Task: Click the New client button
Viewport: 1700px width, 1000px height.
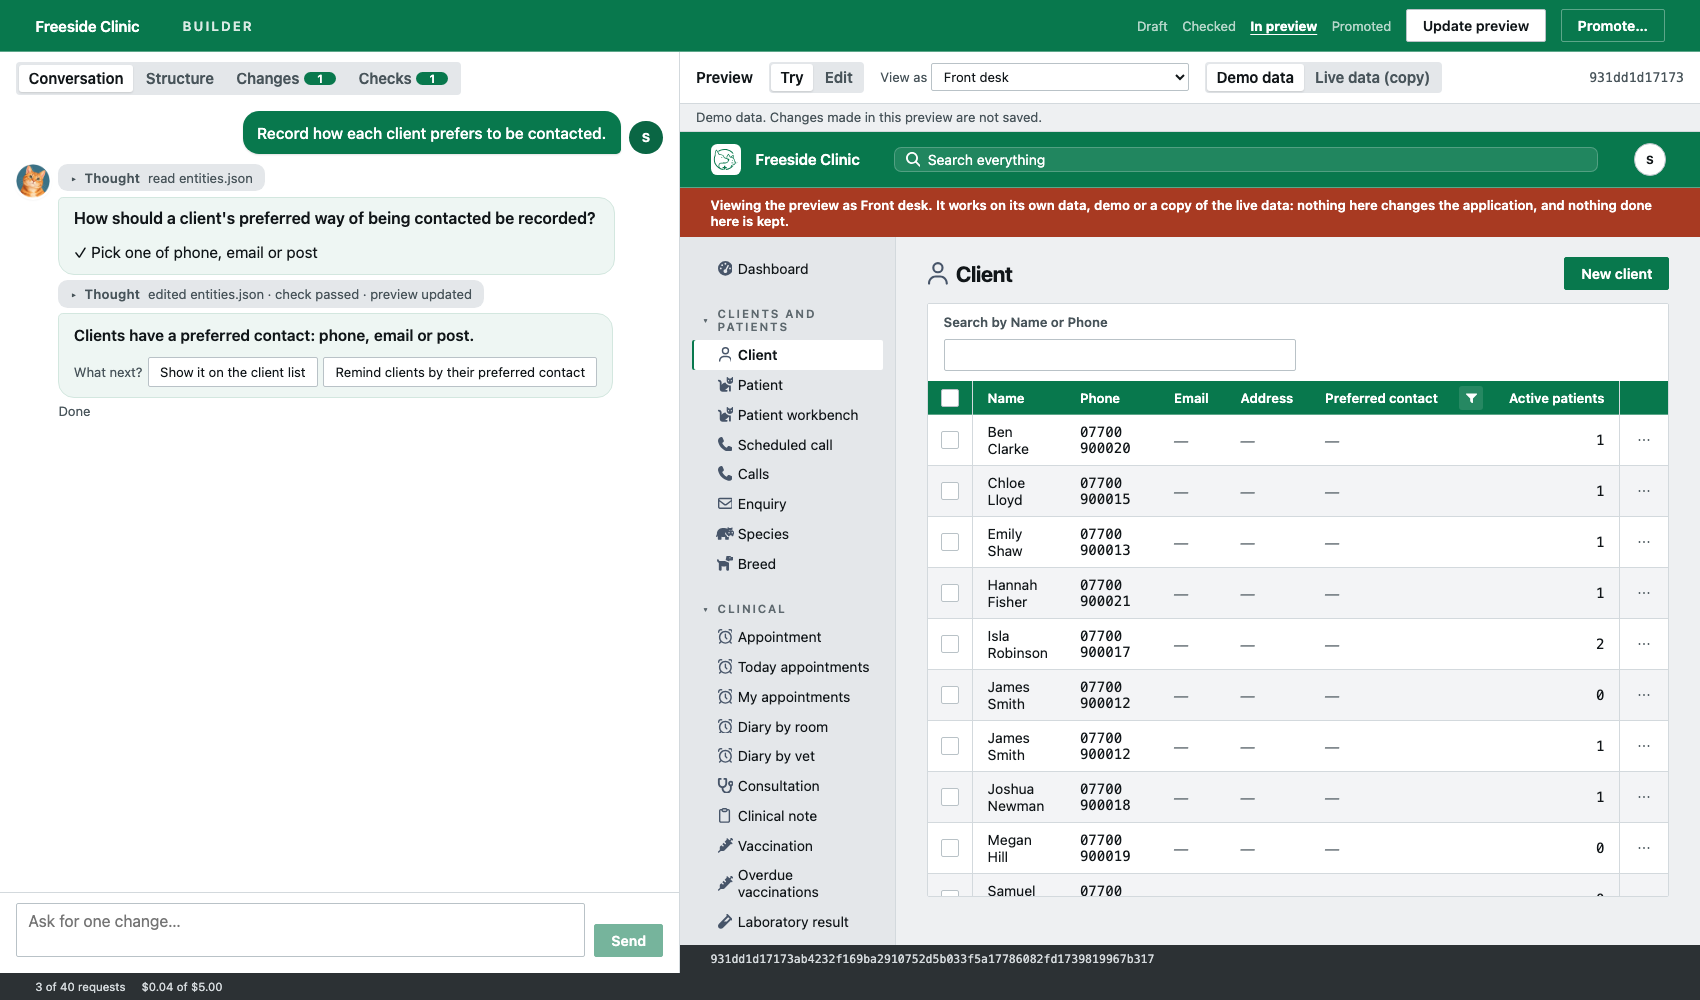Action: (x=1616, y=274)
